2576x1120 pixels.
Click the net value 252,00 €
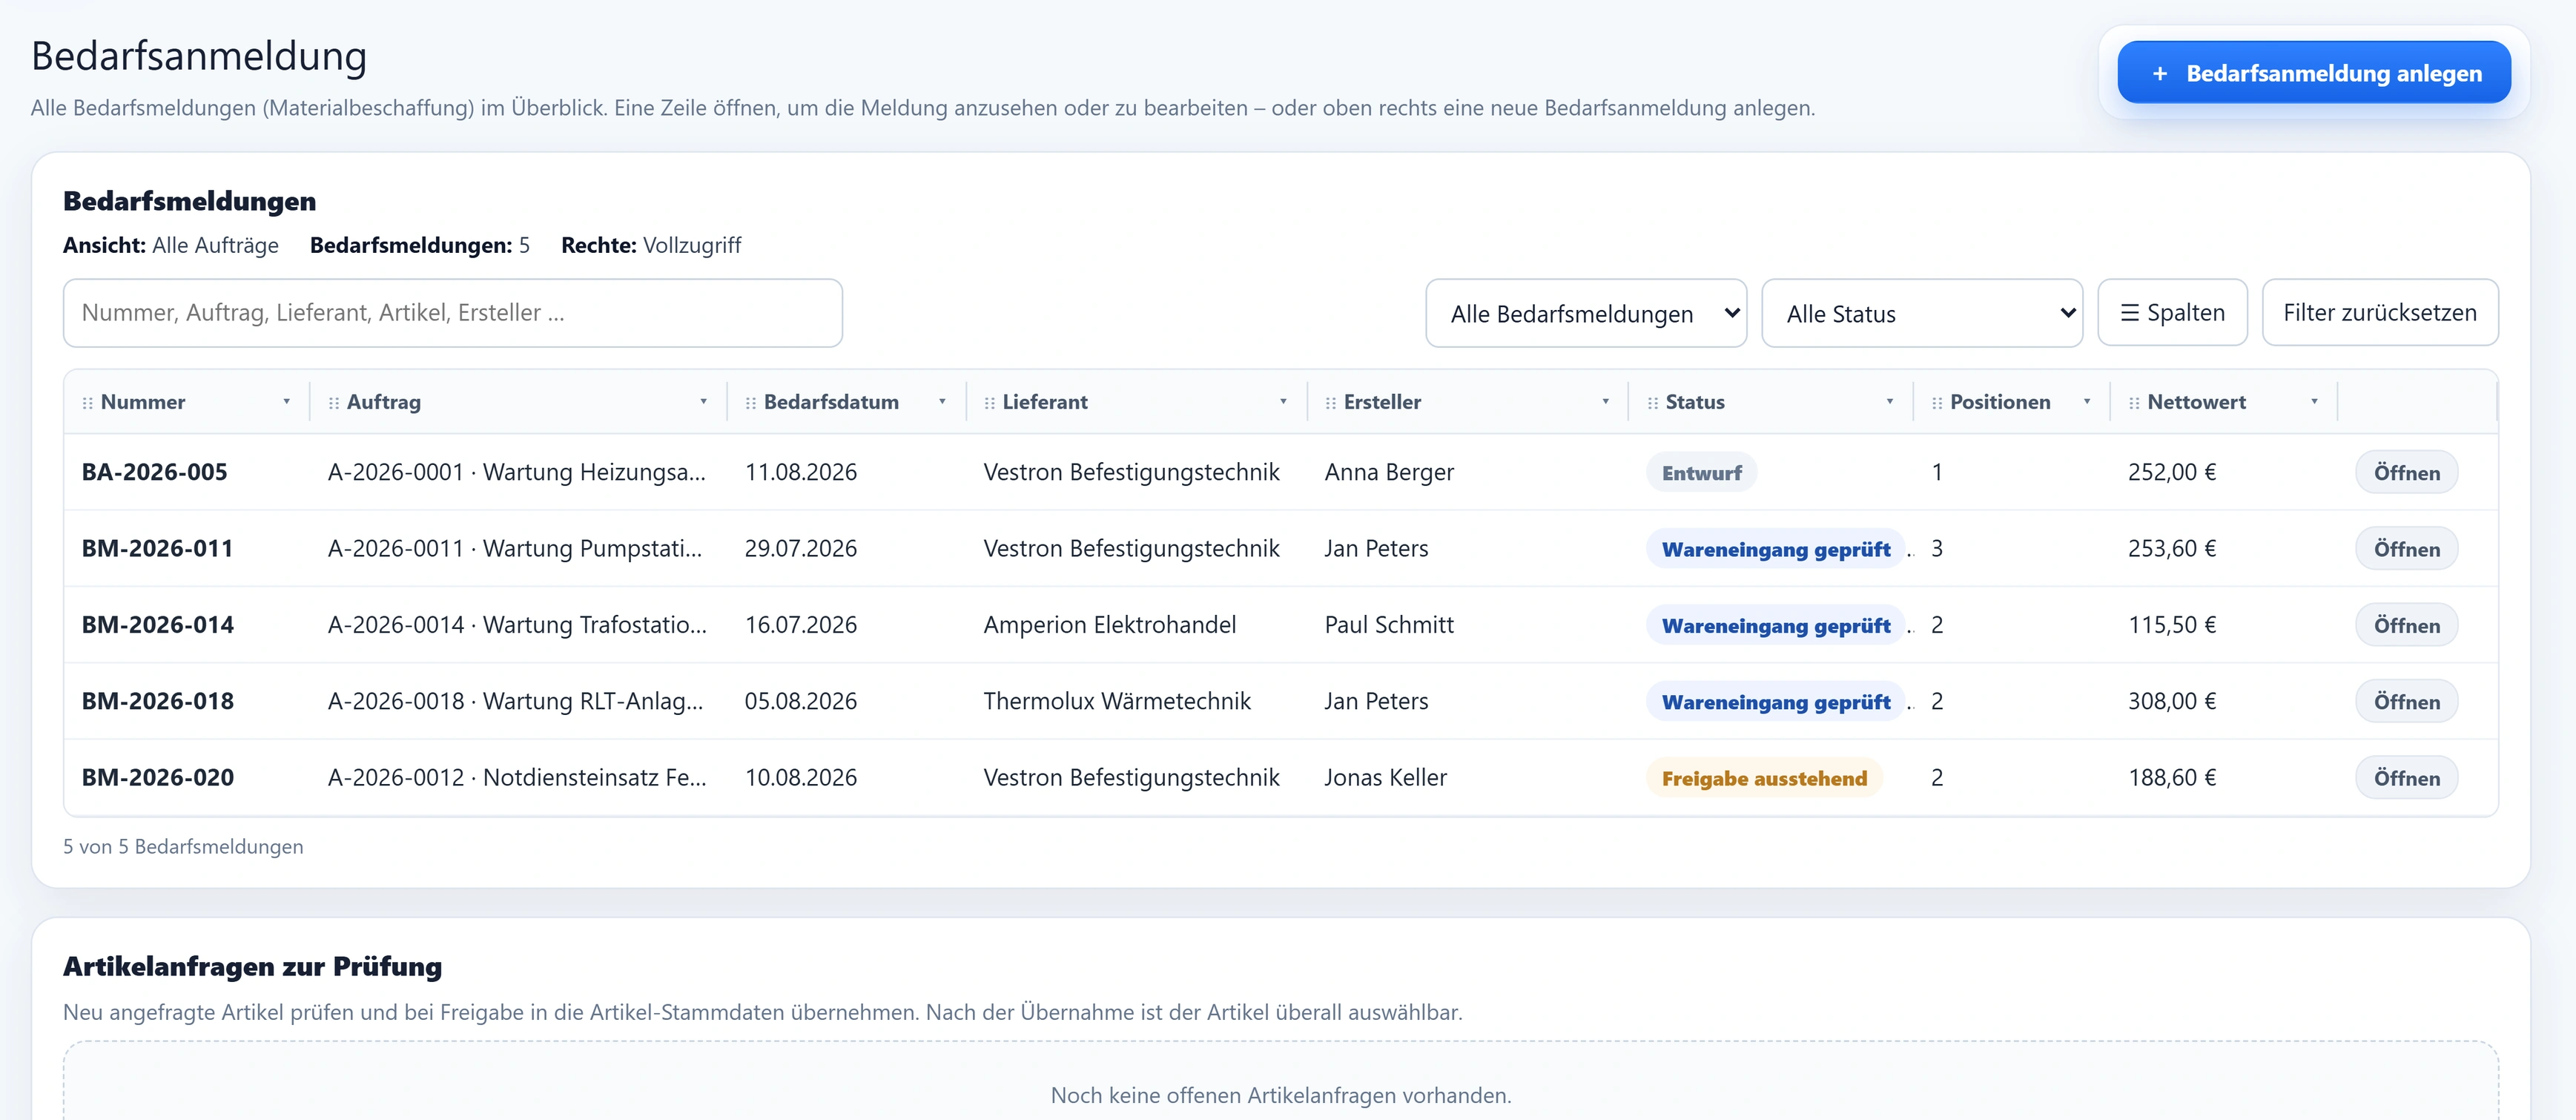click(x=2172, y=472)
